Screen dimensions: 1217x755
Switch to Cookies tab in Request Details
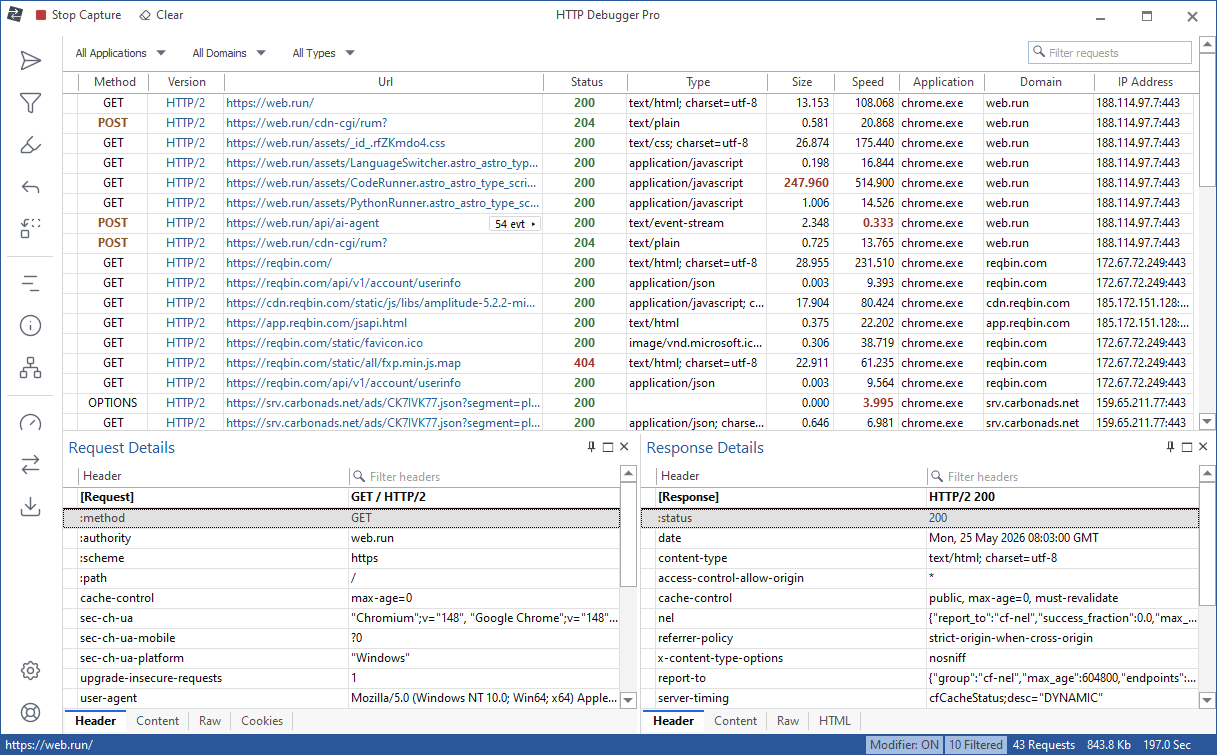click(x=262, y=720)
